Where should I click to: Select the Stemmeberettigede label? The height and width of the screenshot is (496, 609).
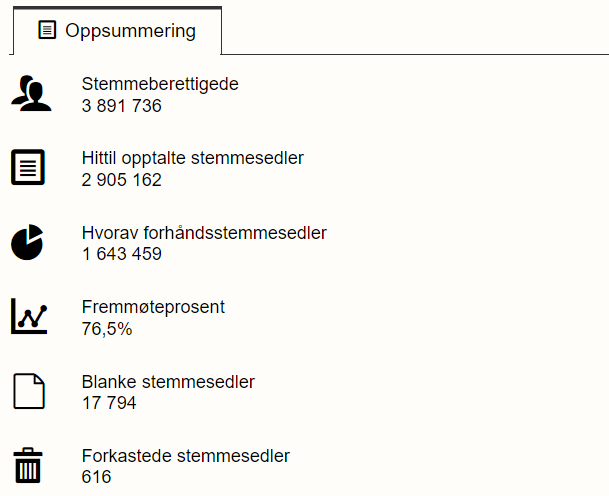coord(160,84)
